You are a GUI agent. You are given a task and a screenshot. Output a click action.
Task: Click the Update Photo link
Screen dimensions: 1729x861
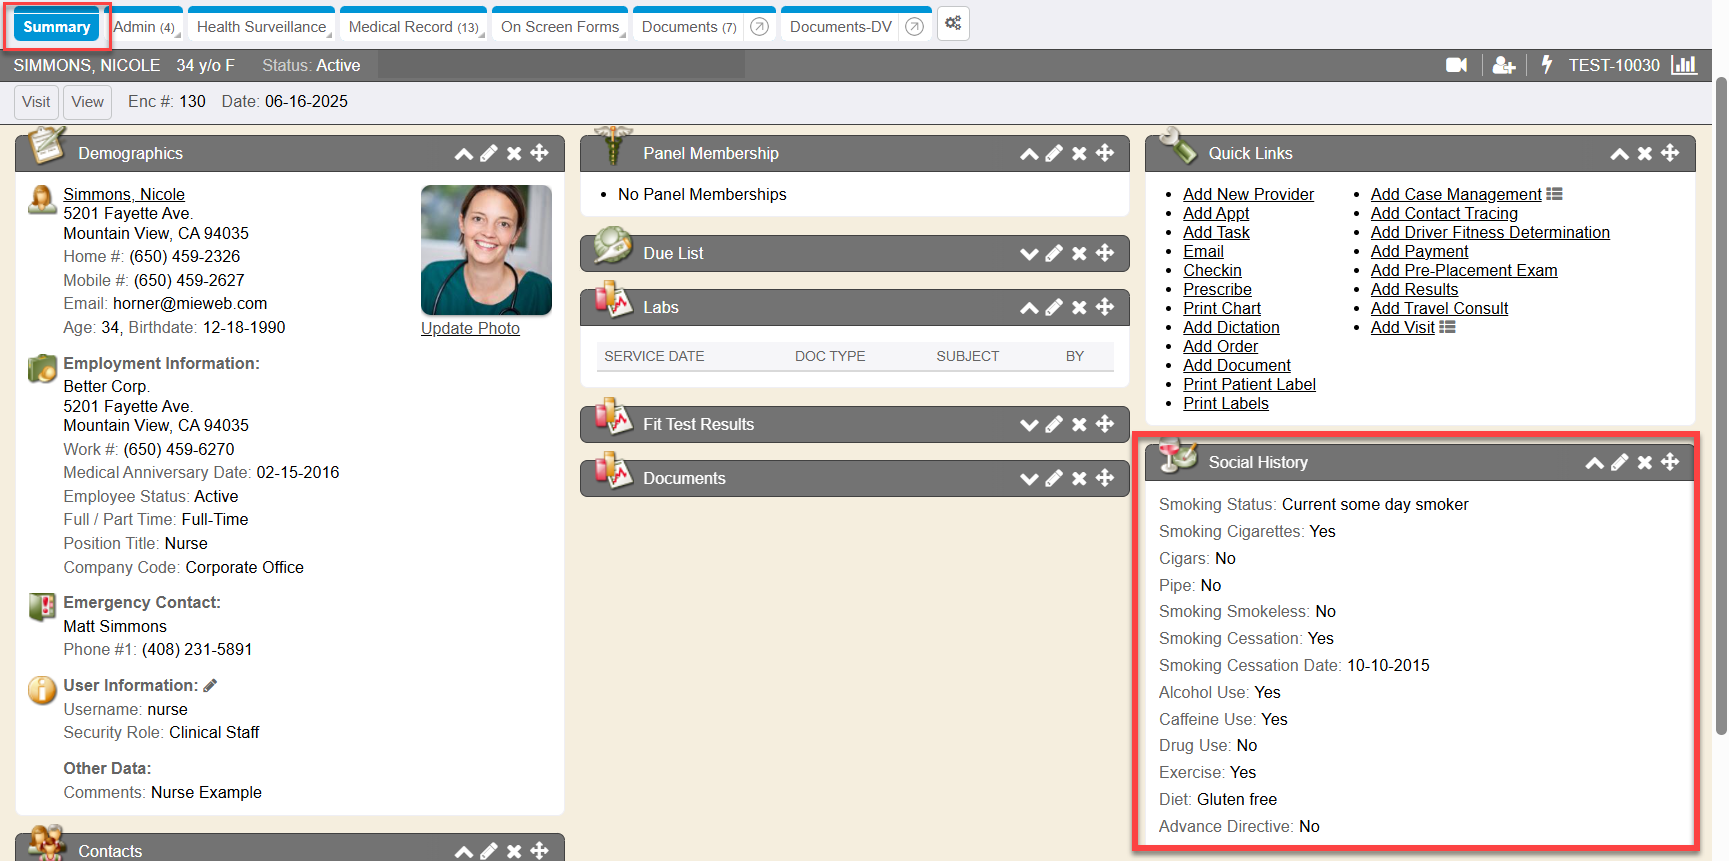pos(470,328)
